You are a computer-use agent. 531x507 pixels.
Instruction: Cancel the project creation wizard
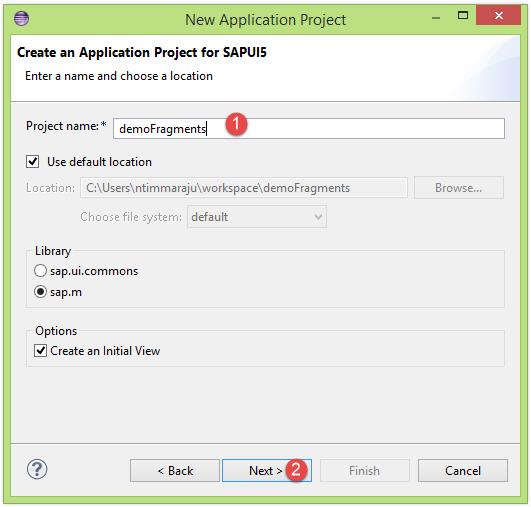pos(463,470)
